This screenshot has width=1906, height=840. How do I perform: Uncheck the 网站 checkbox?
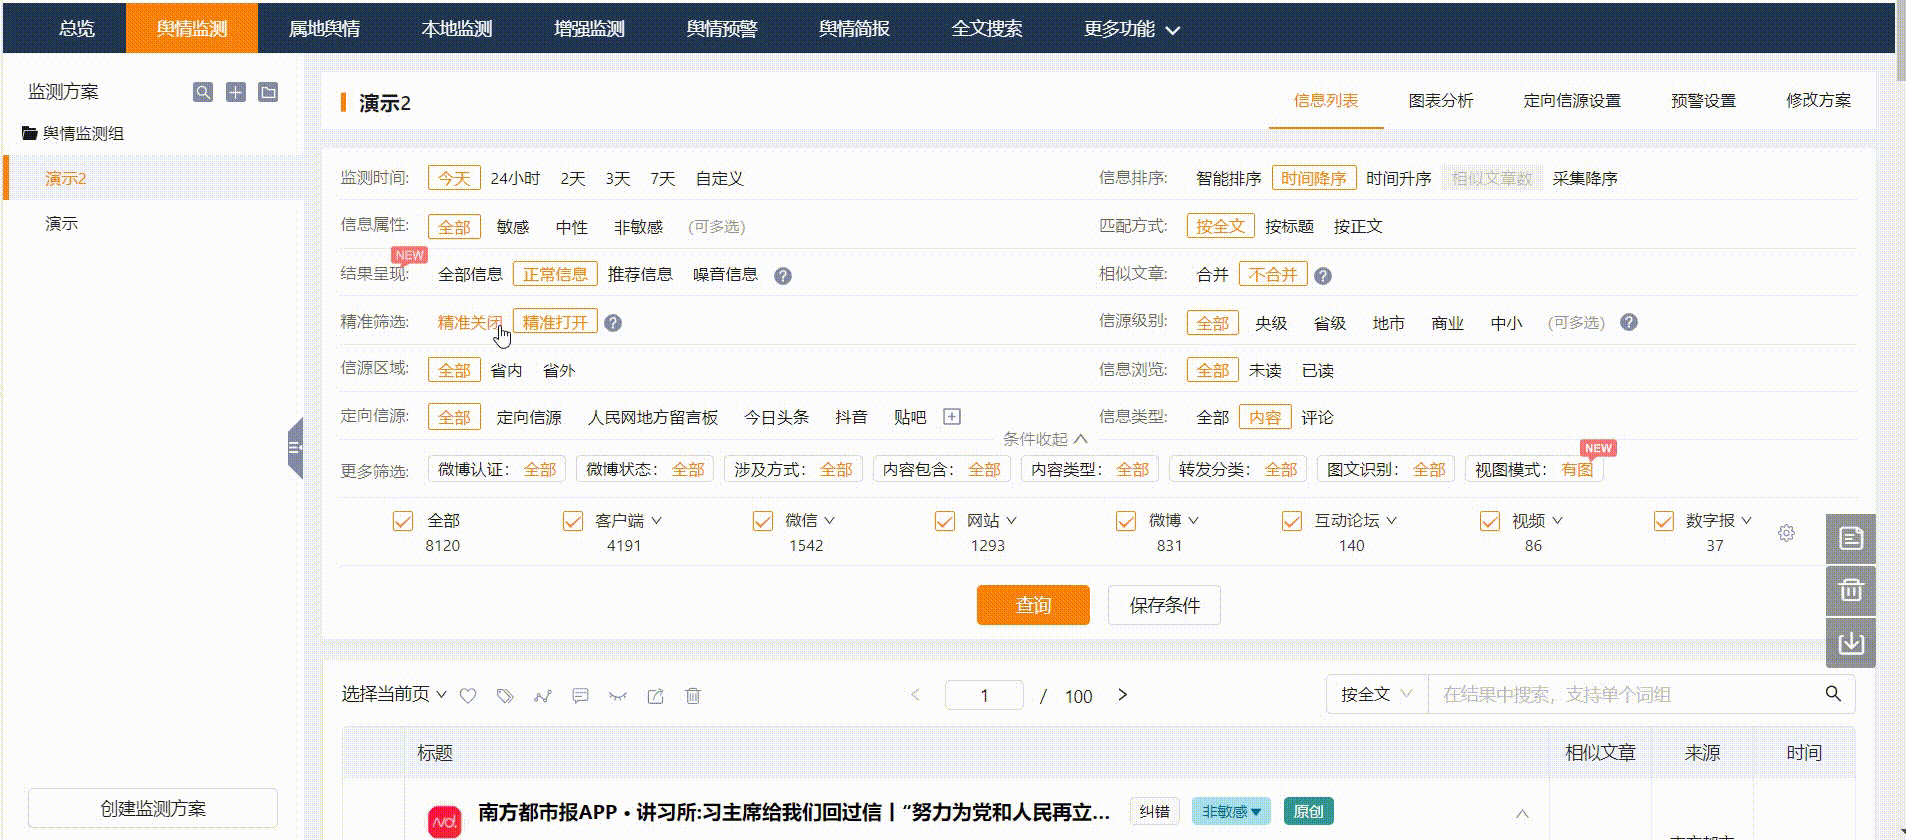pos(945,521)
